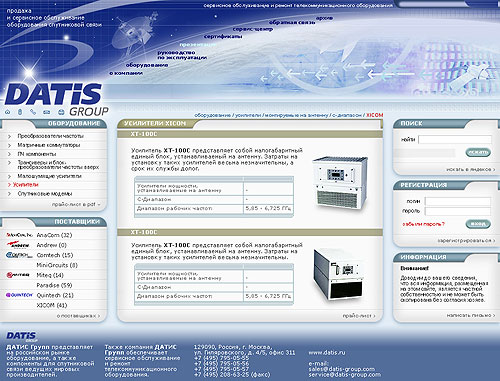Click the printer icon beside GROUP text

[x=61, y=112]
